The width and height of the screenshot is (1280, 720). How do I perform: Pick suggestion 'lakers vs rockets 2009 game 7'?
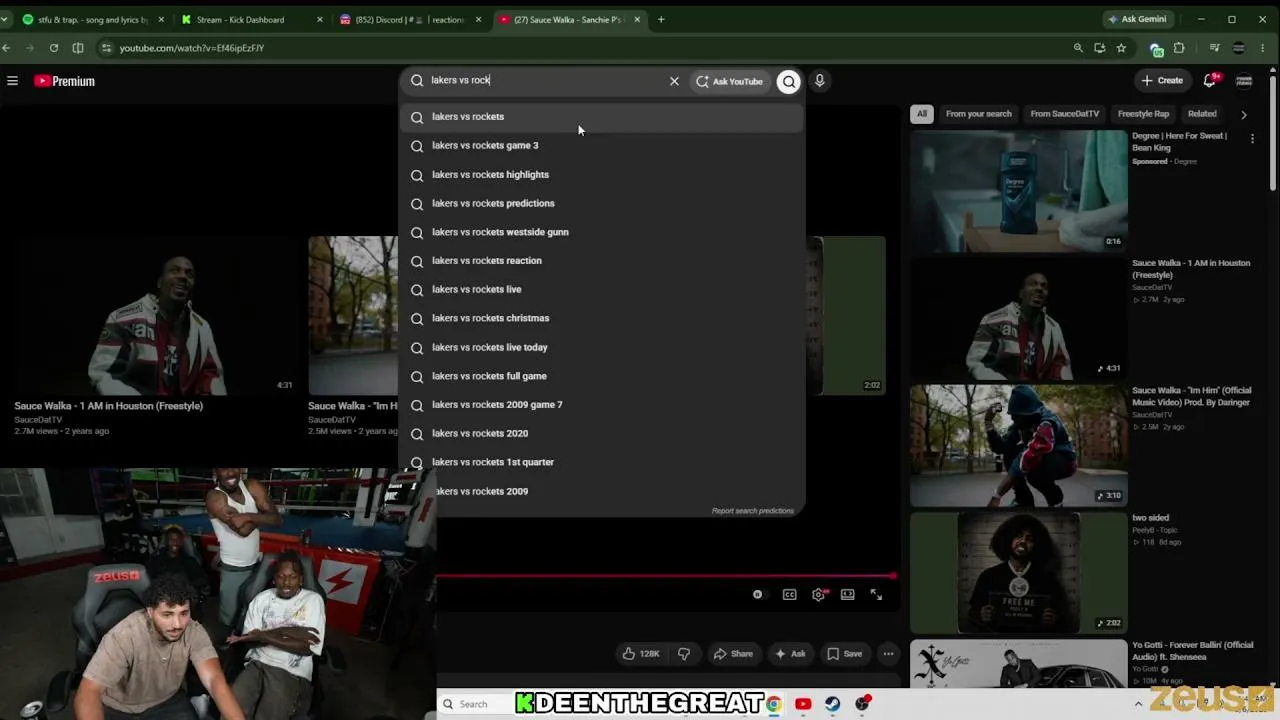(602, 404)
